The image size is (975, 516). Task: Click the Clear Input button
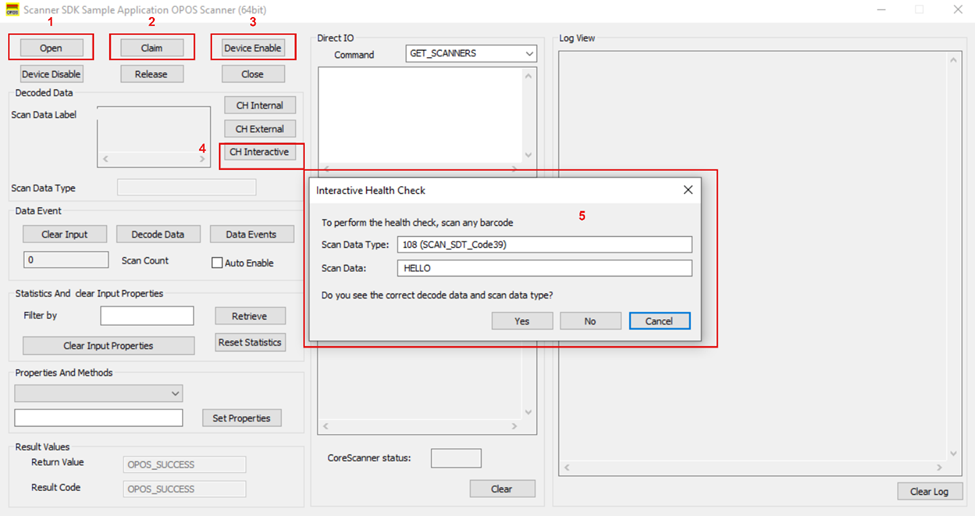(x=65, y=234)
